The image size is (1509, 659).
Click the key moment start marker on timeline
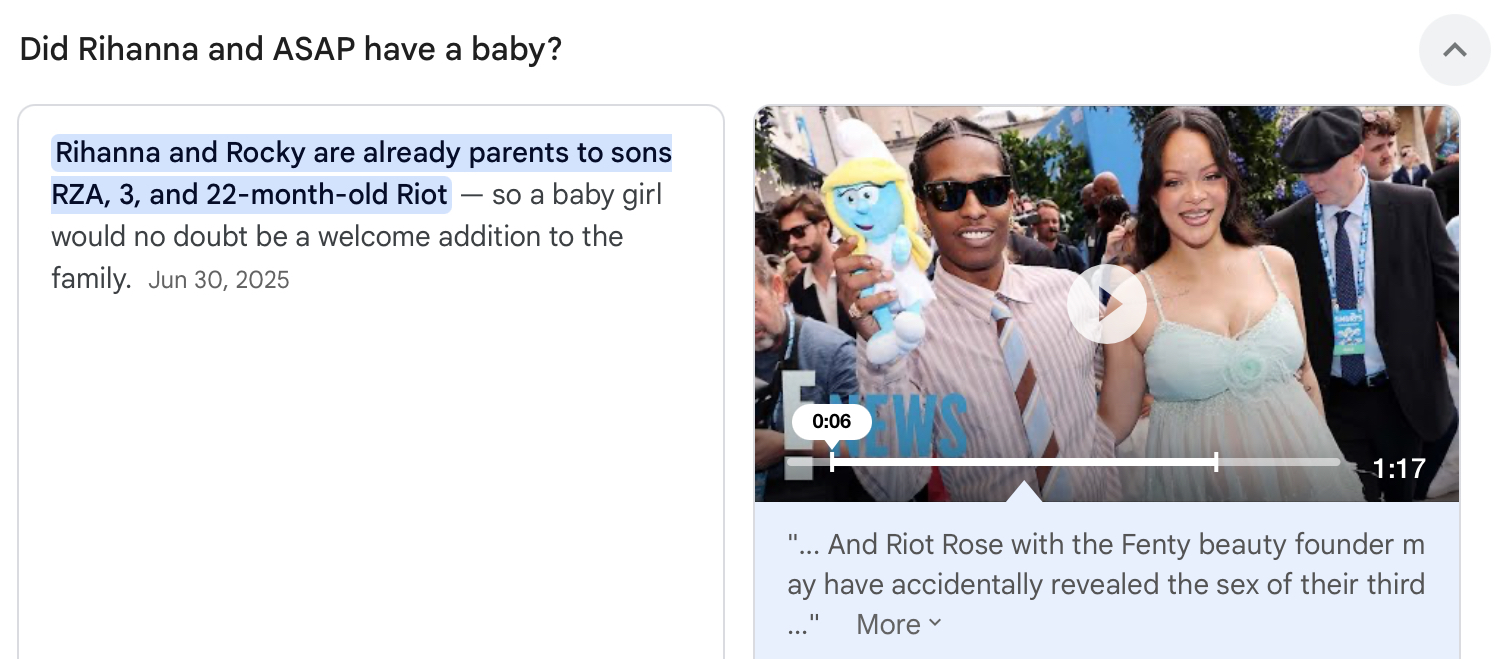pyautogui.click(x=832, y=461)
